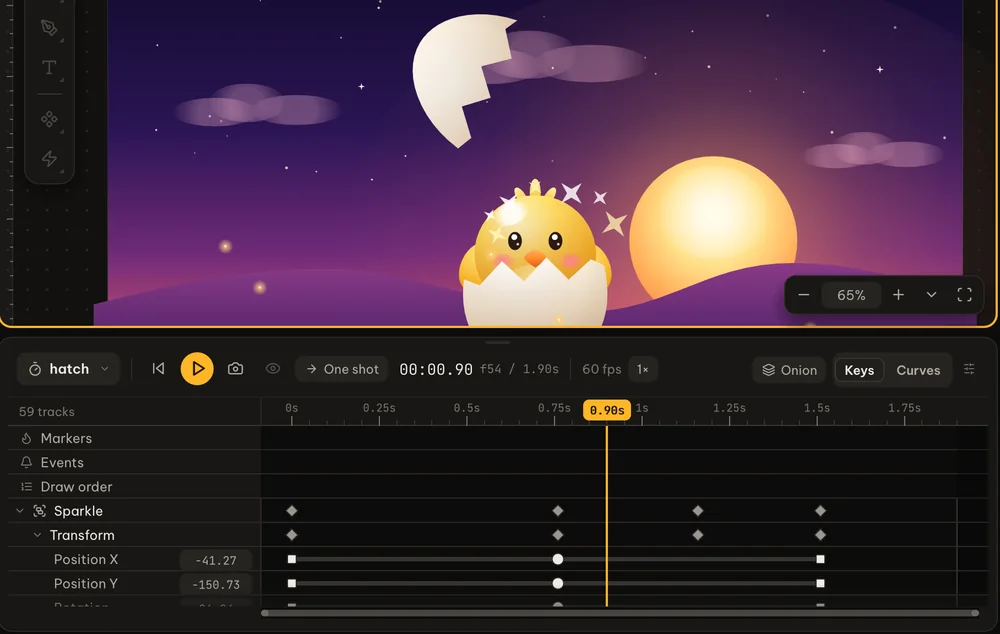The image size is (1000, 634).
Task: Click the Sparkle target icon
Action: point(40,511)
